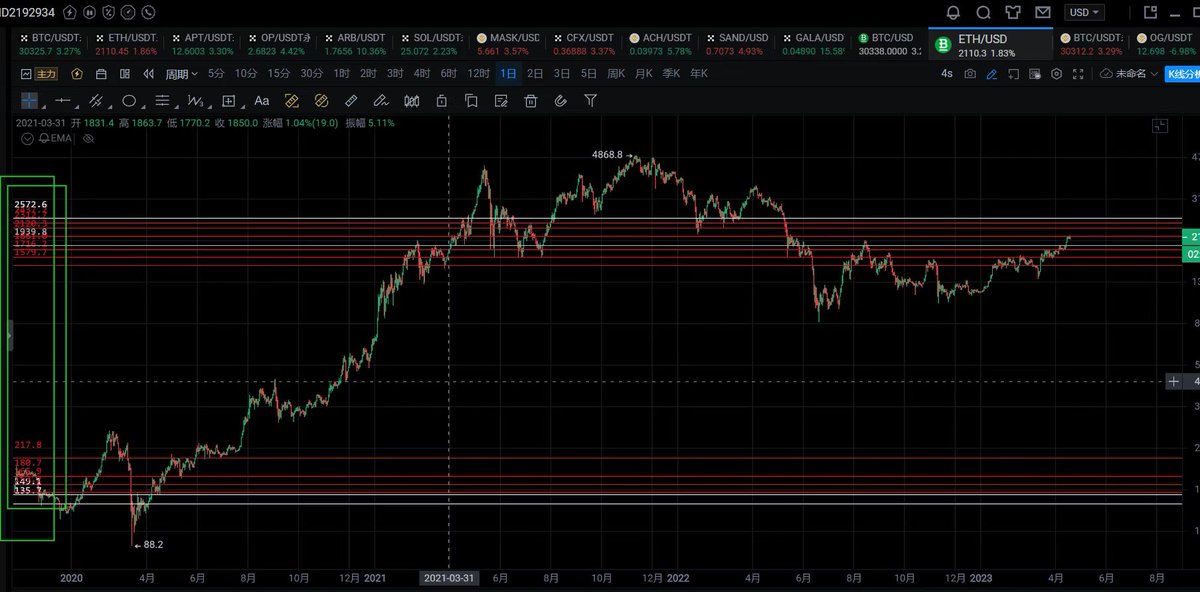1200x592 pixels.
Task: Click the note edit icon in drawing bar
Action: [501, 100]
